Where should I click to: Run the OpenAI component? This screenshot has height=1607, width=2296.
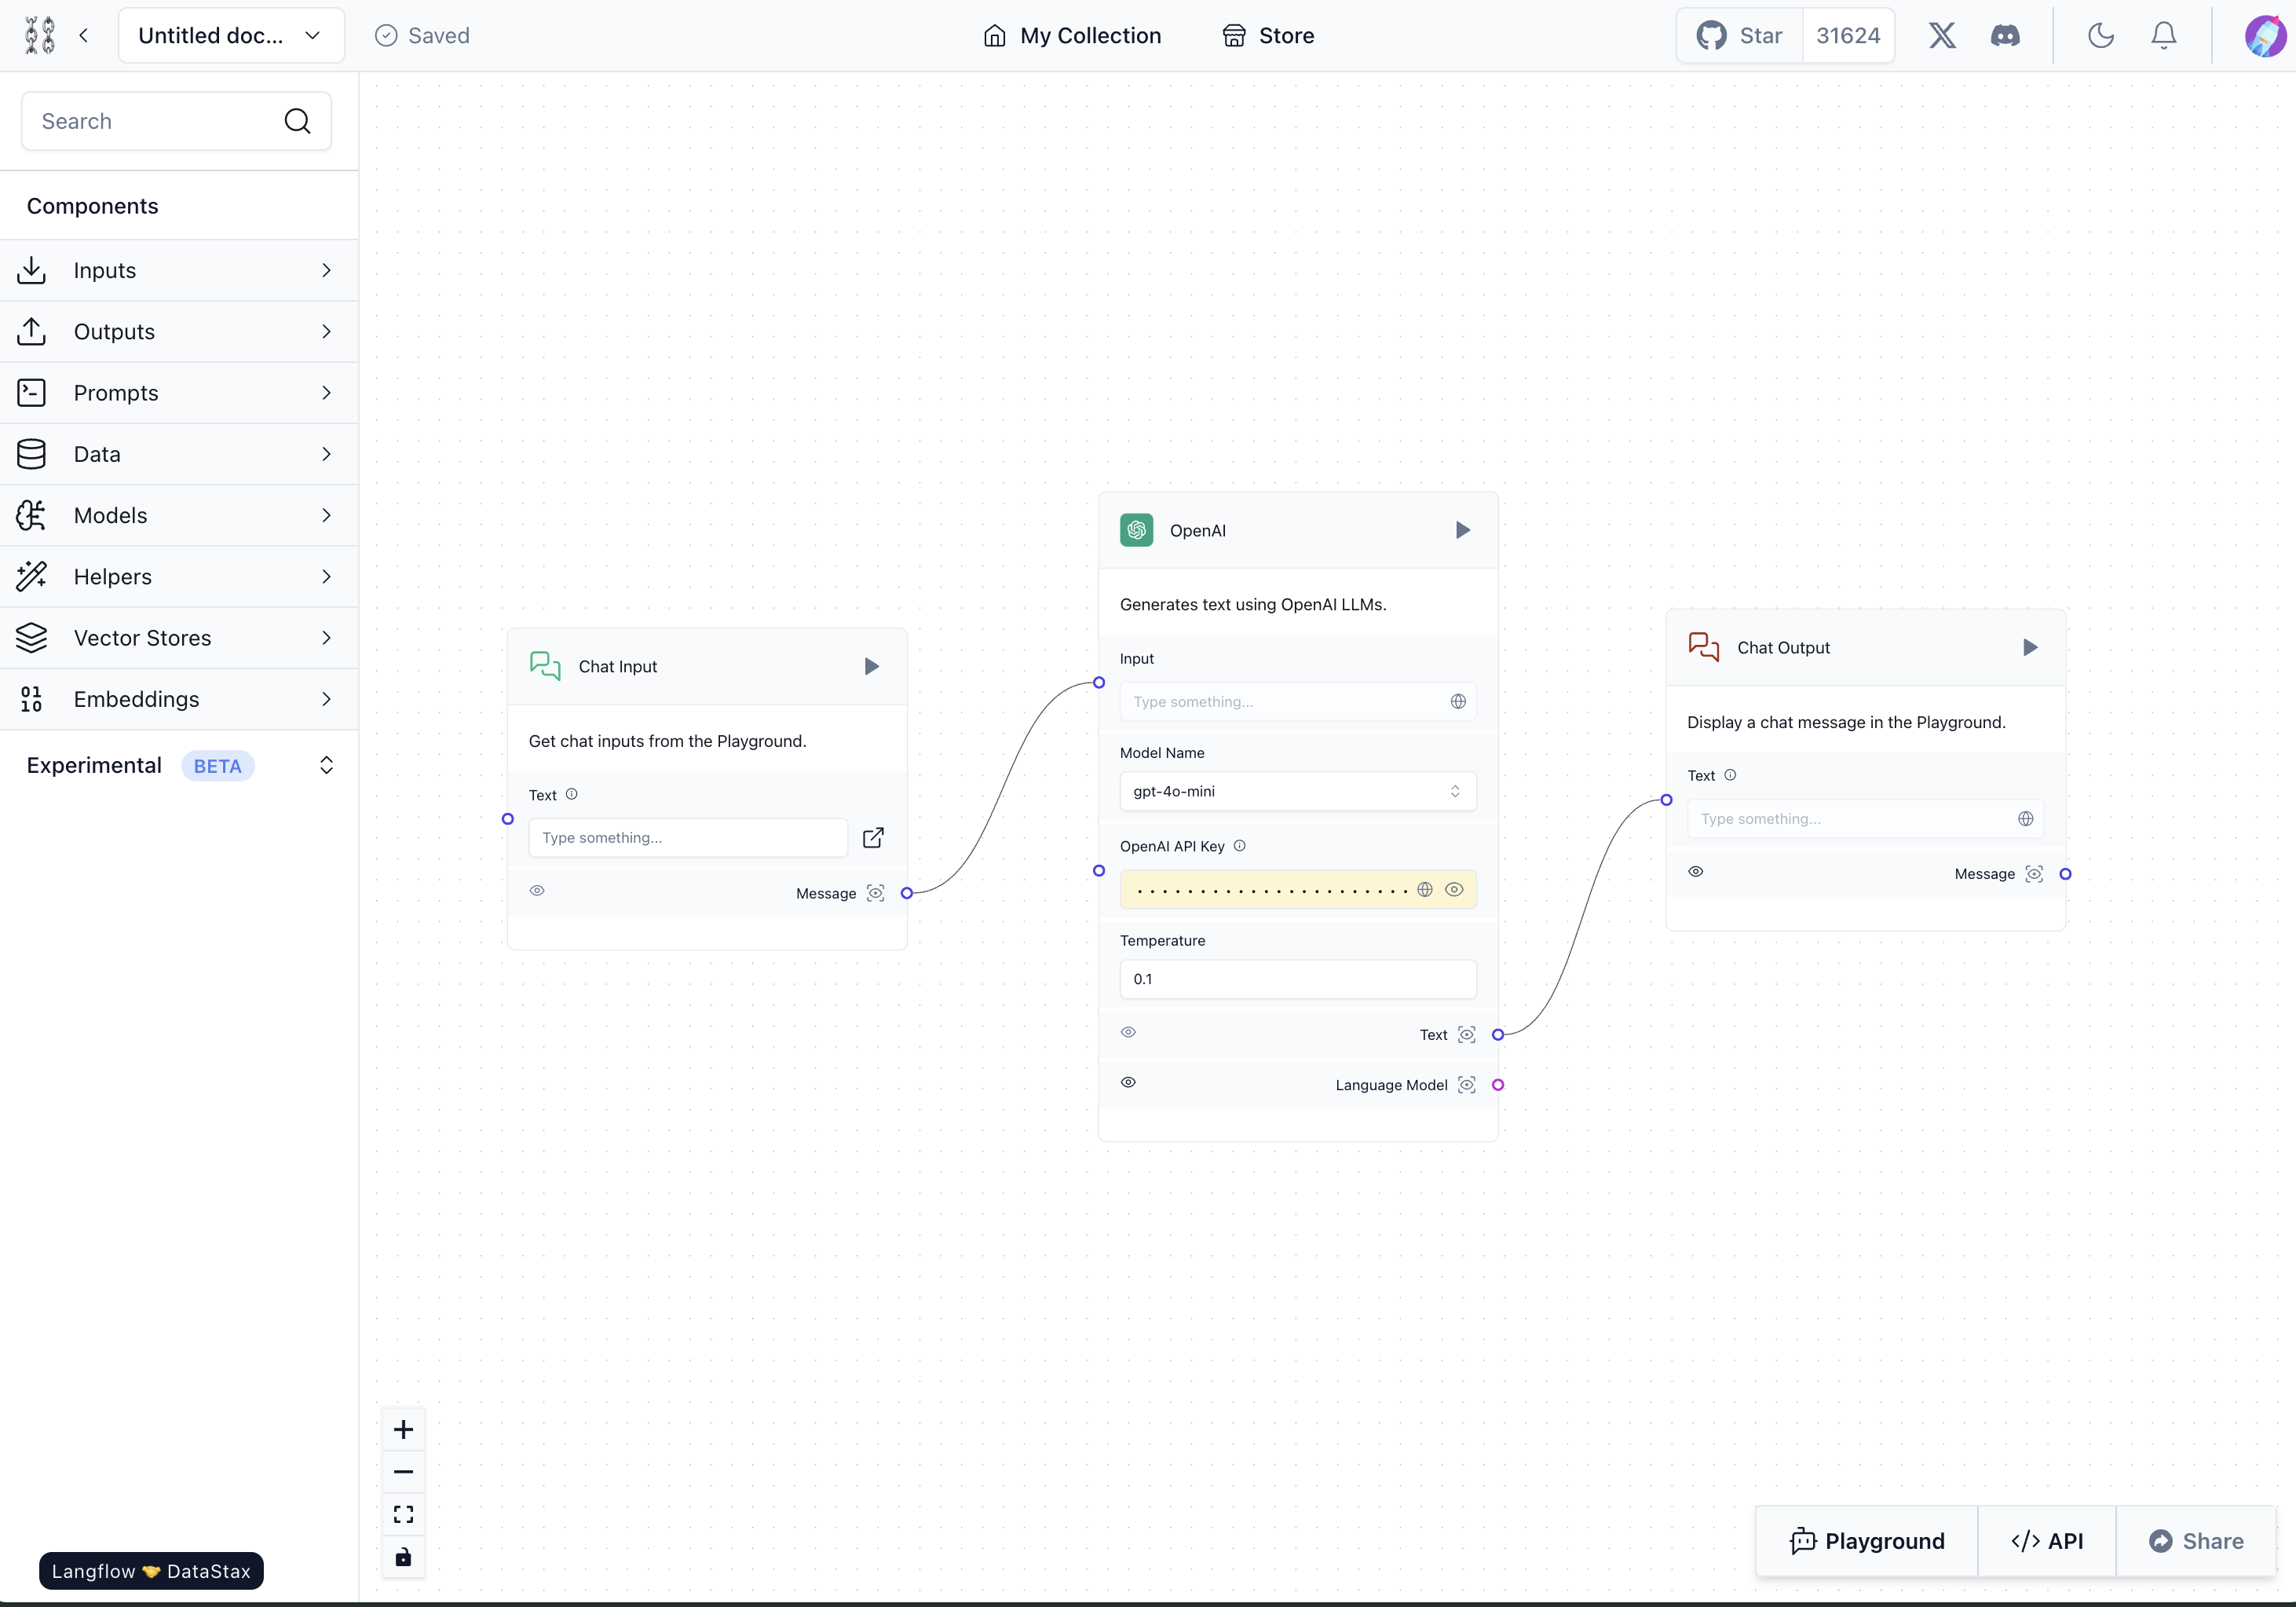[x=1463, y=530]
